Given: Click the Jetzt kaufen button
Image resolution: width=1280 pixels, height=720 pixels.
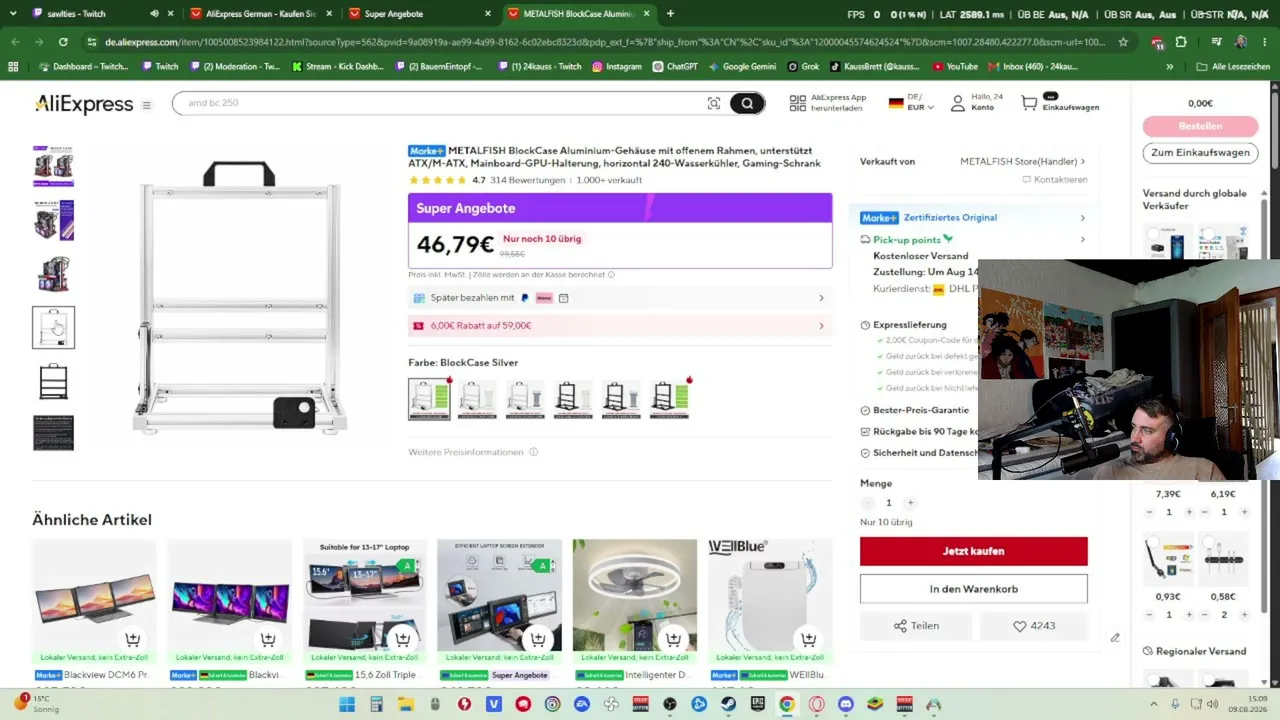Looking at the screenshot, I should [x=973, y=551].
